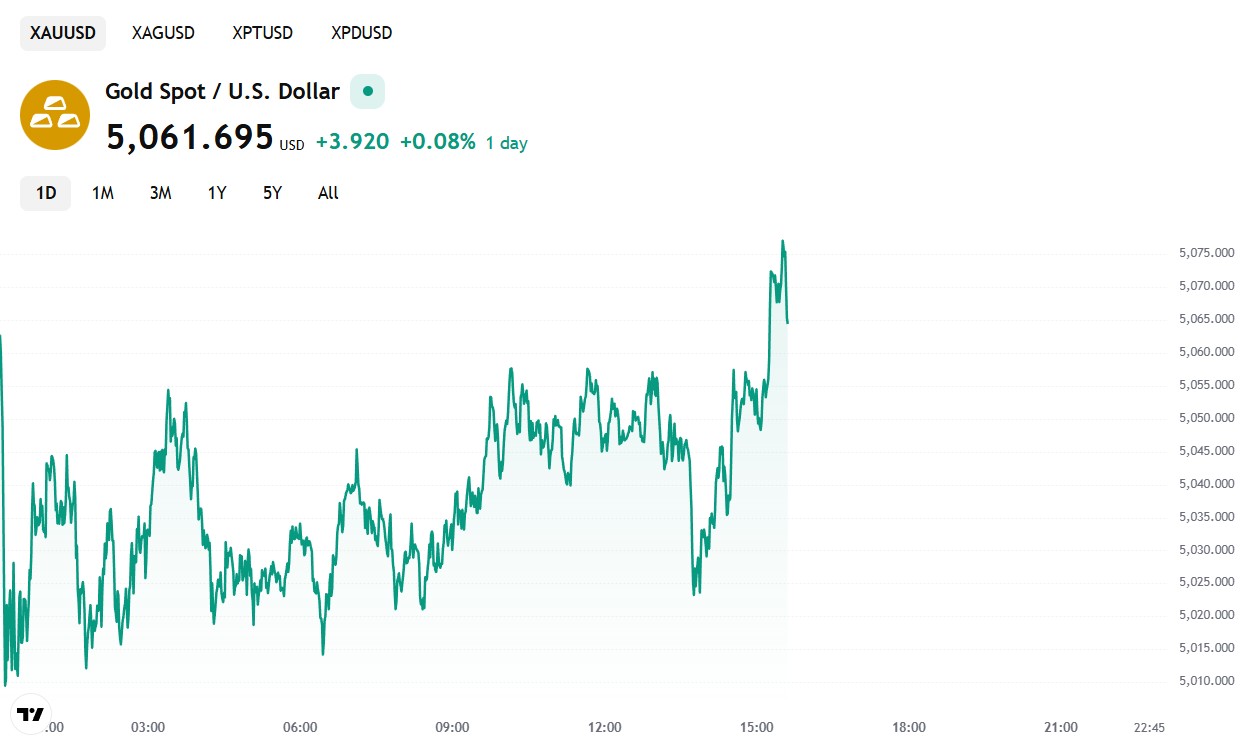This screenshot has width=1240, height=740.
Task: Open the Gold Spot / U.S. Dollar title
Action: (222, 91)
